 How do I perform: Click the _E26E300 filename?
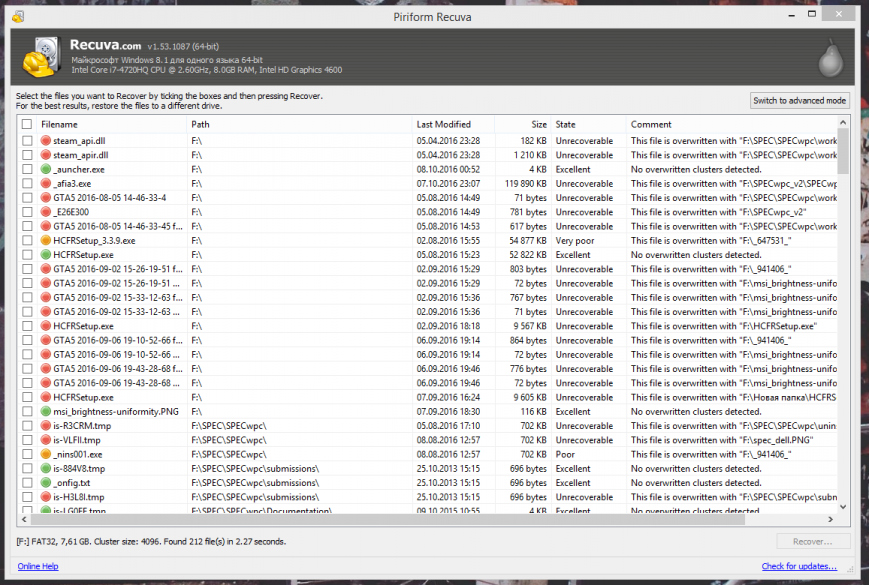tap(71, 212)
